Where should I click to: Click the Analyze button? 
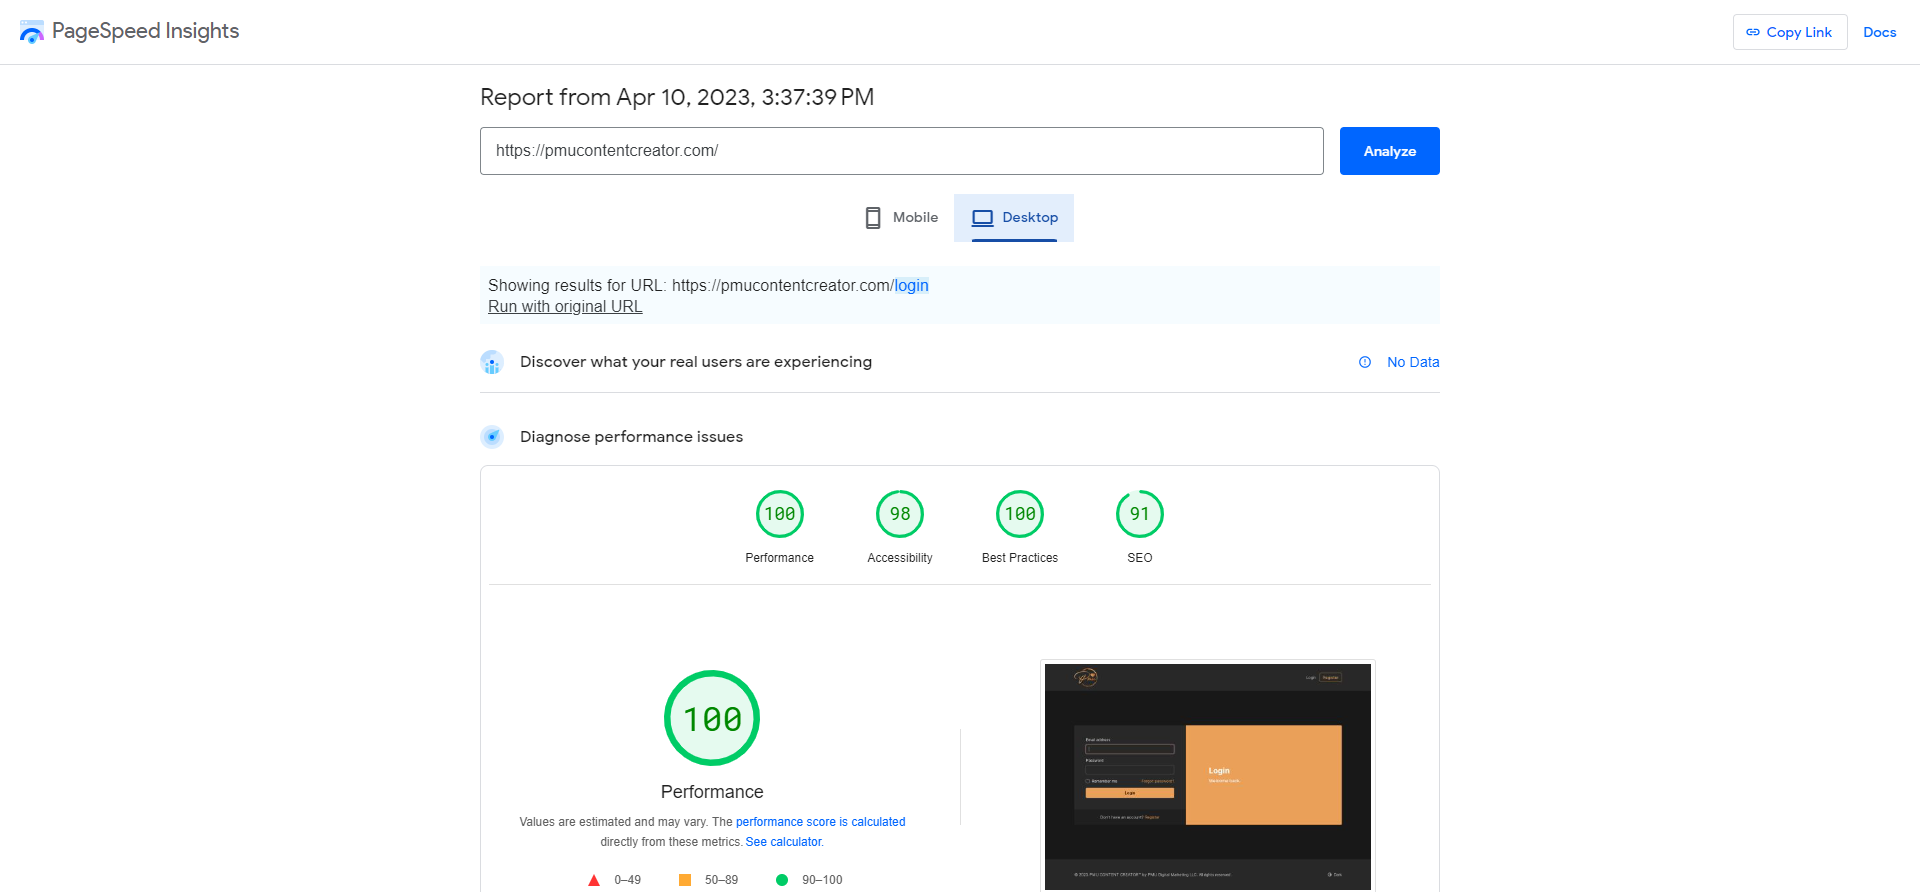(1389, 151)
